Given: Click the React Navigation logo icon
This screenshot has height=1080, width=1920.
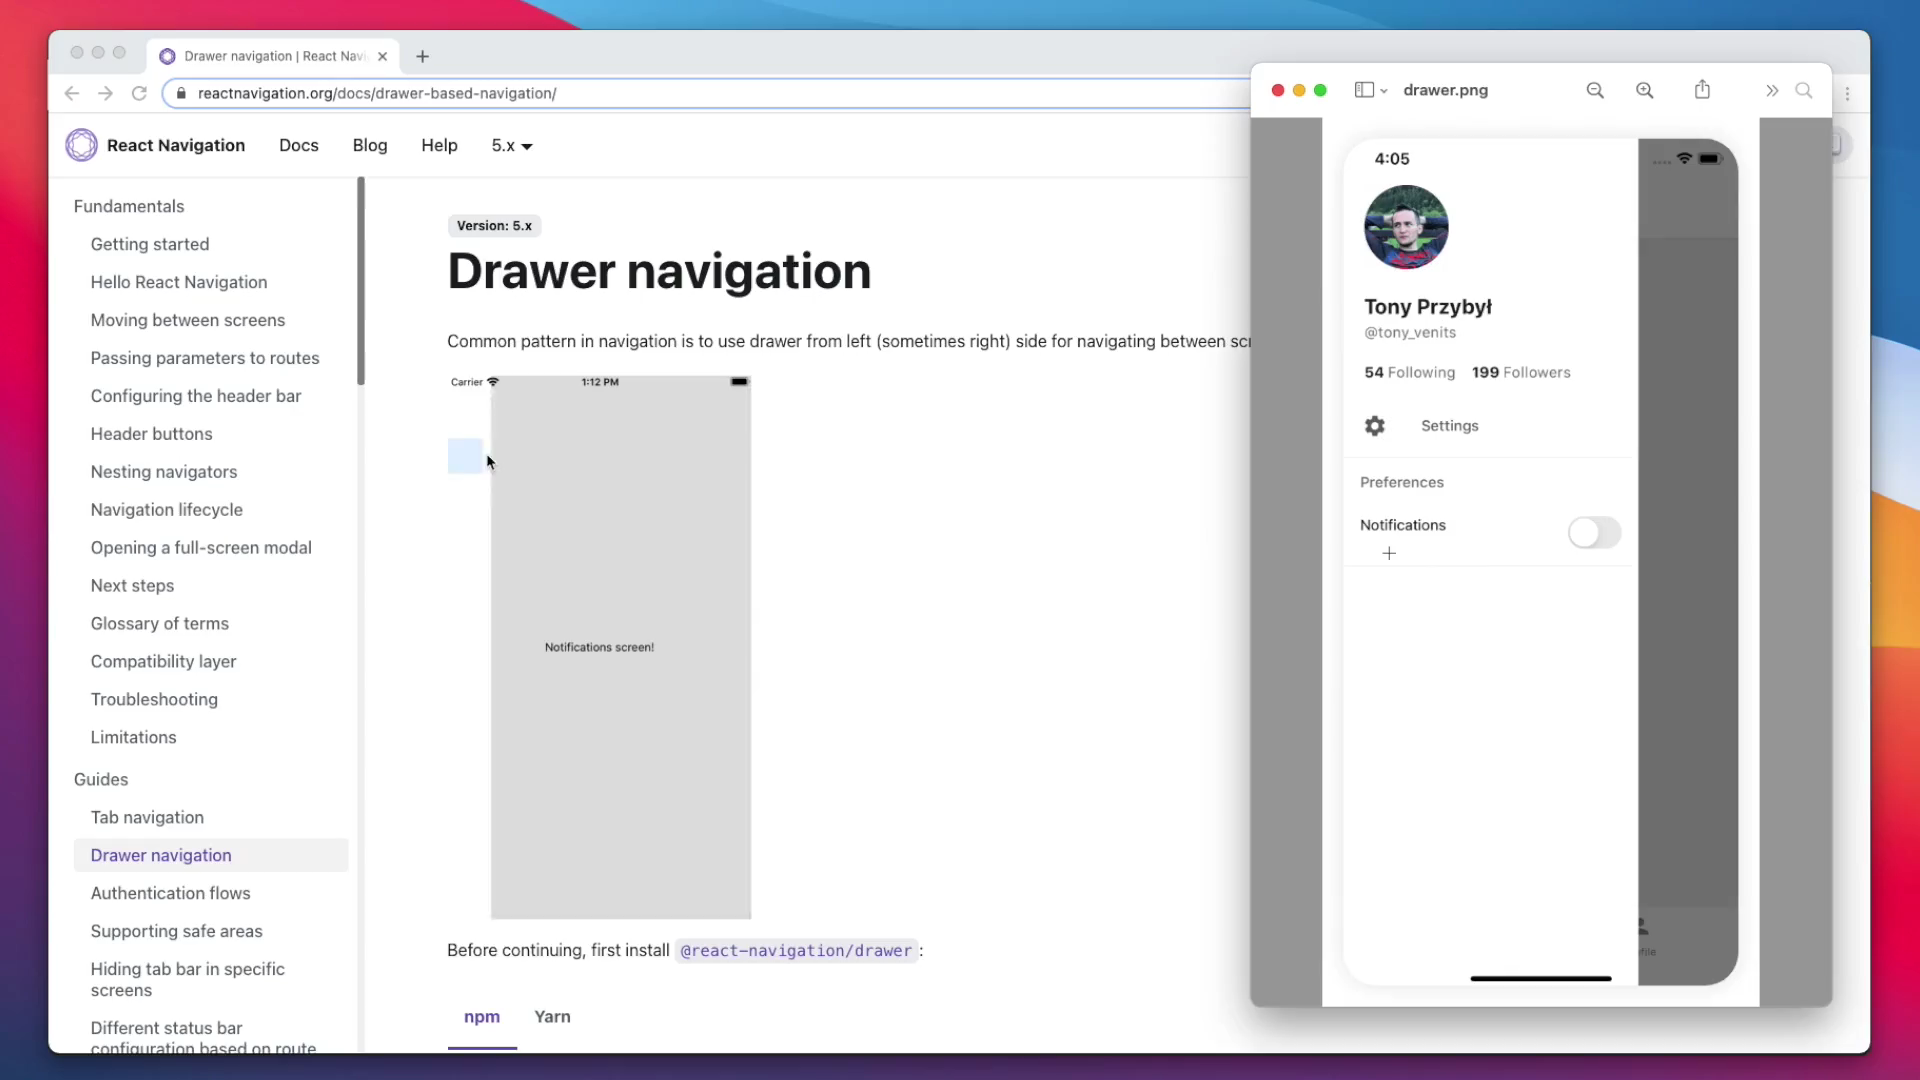Looking at the screenshot, I should click(81, 145).
